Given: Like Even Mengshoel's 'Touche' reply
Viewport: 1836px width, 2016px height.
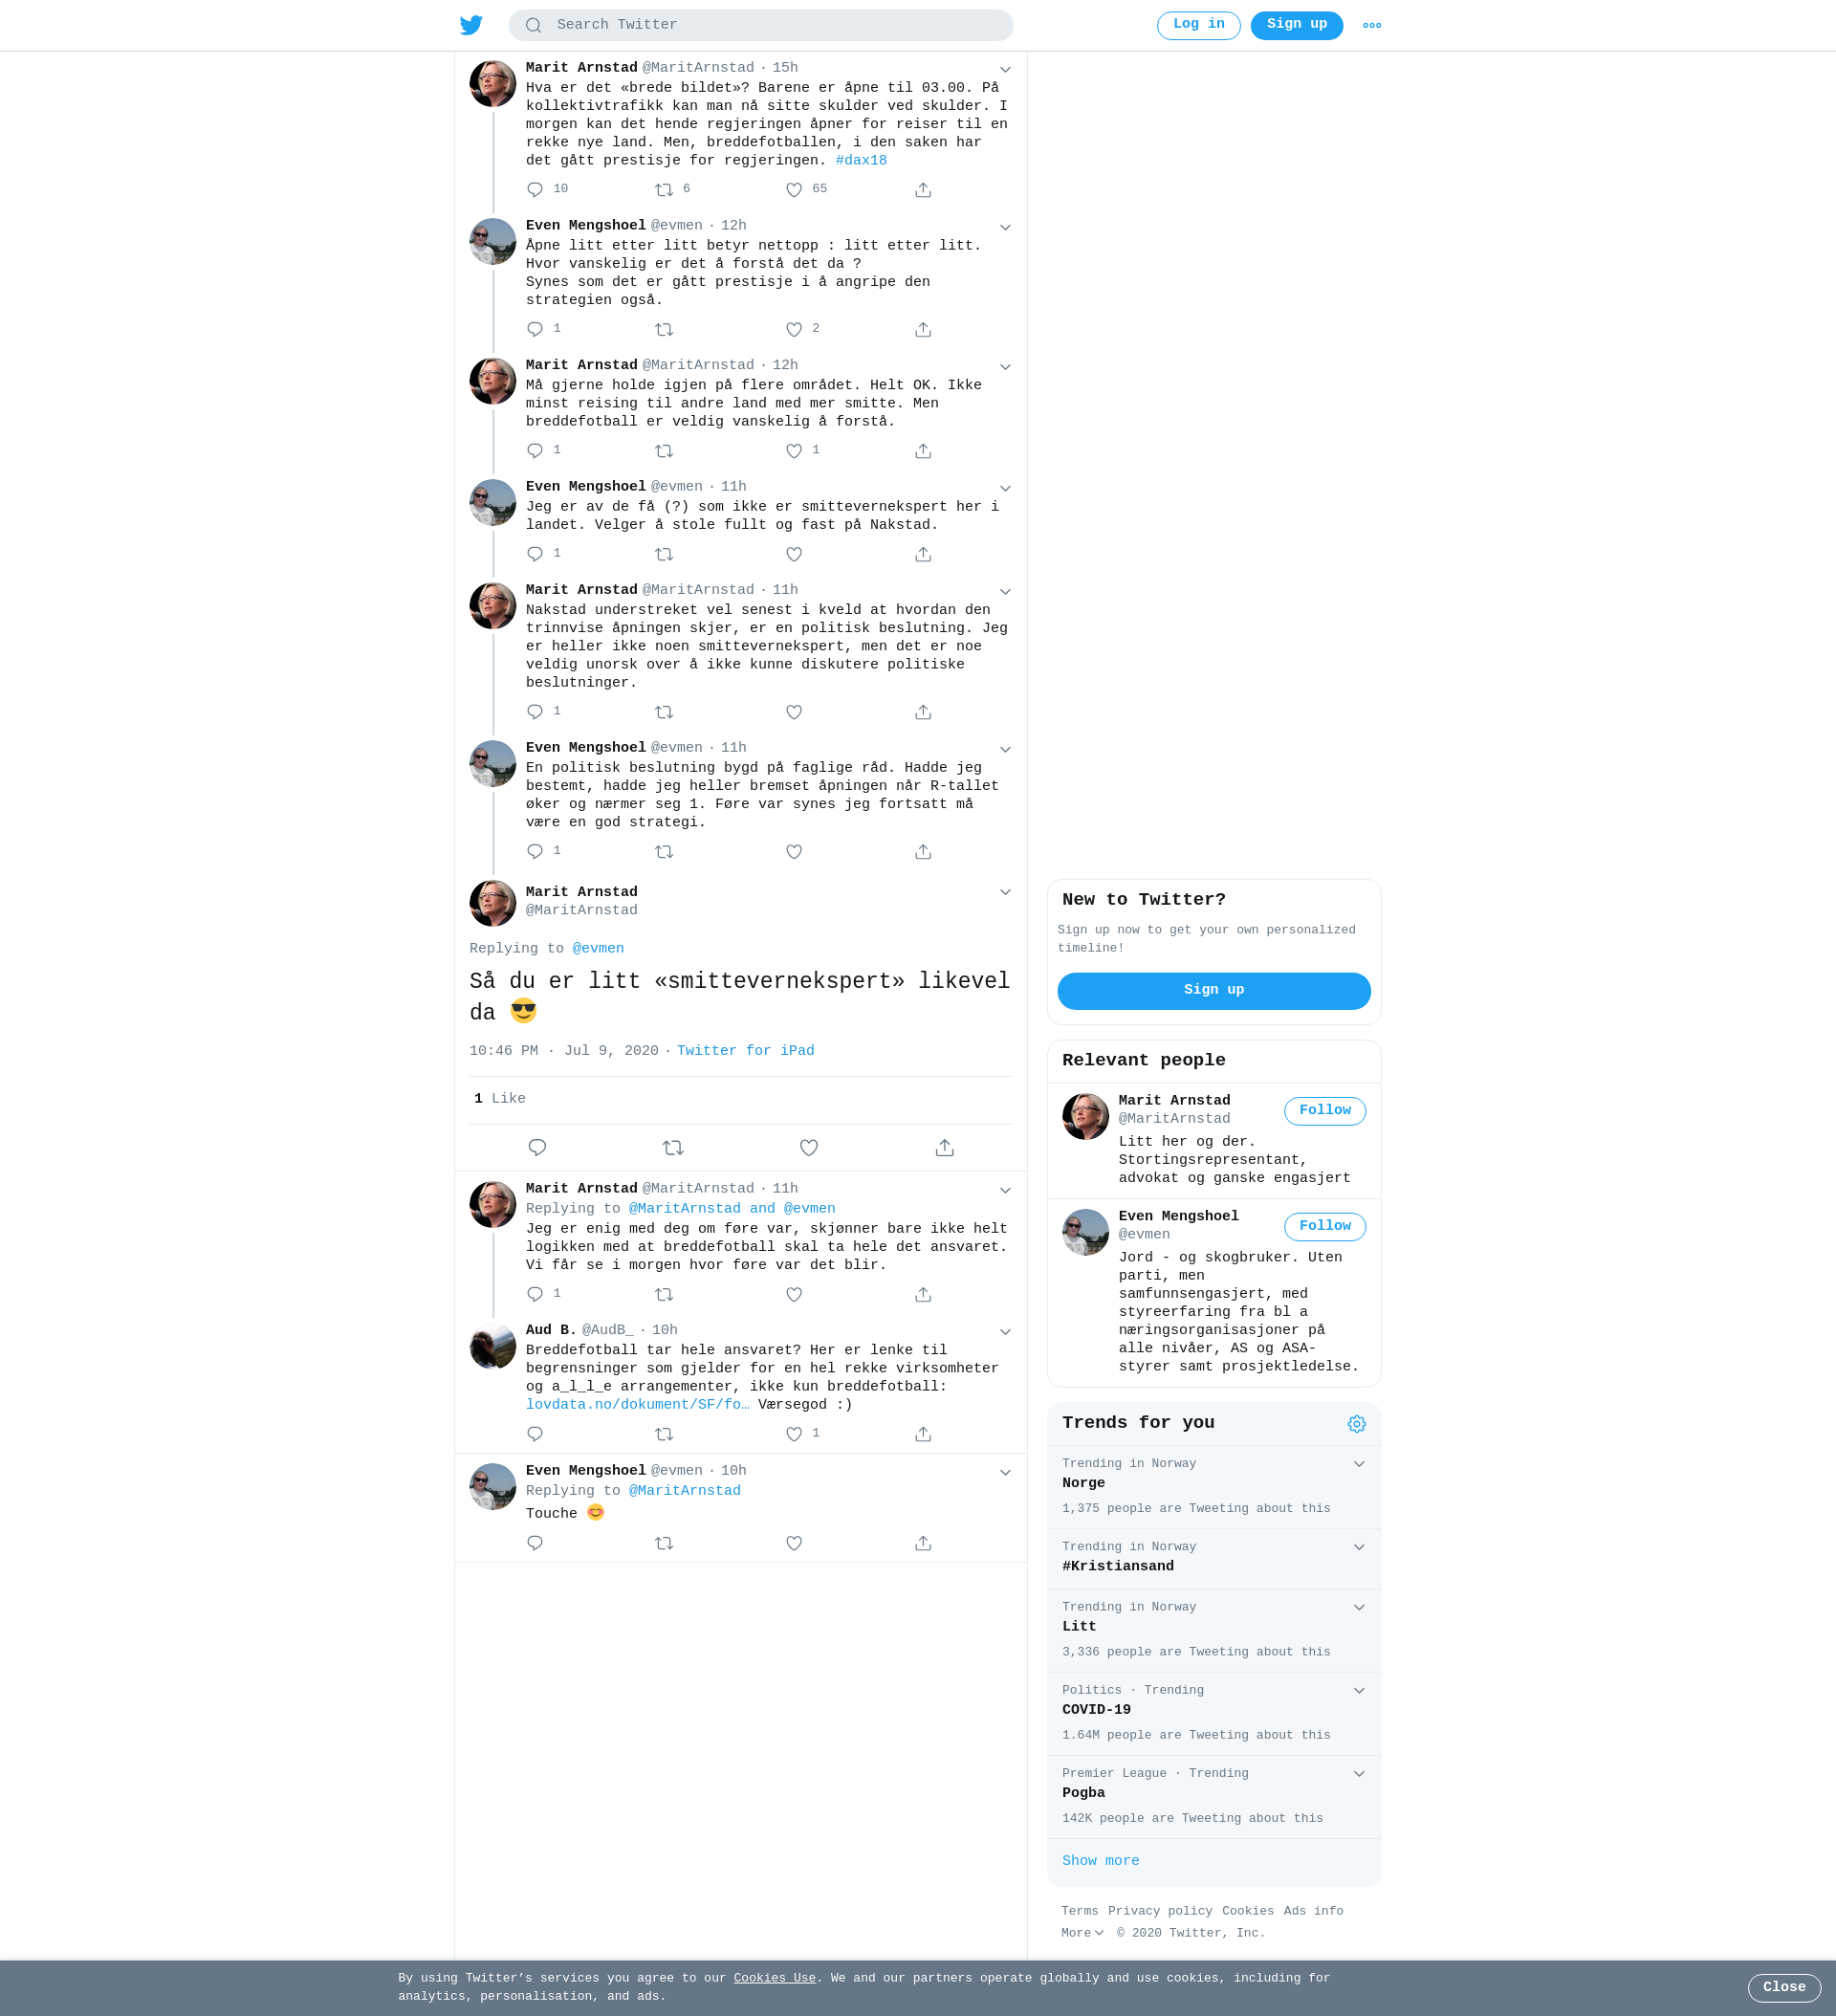Looking at the screenshot, I should tap(794, 1544).
